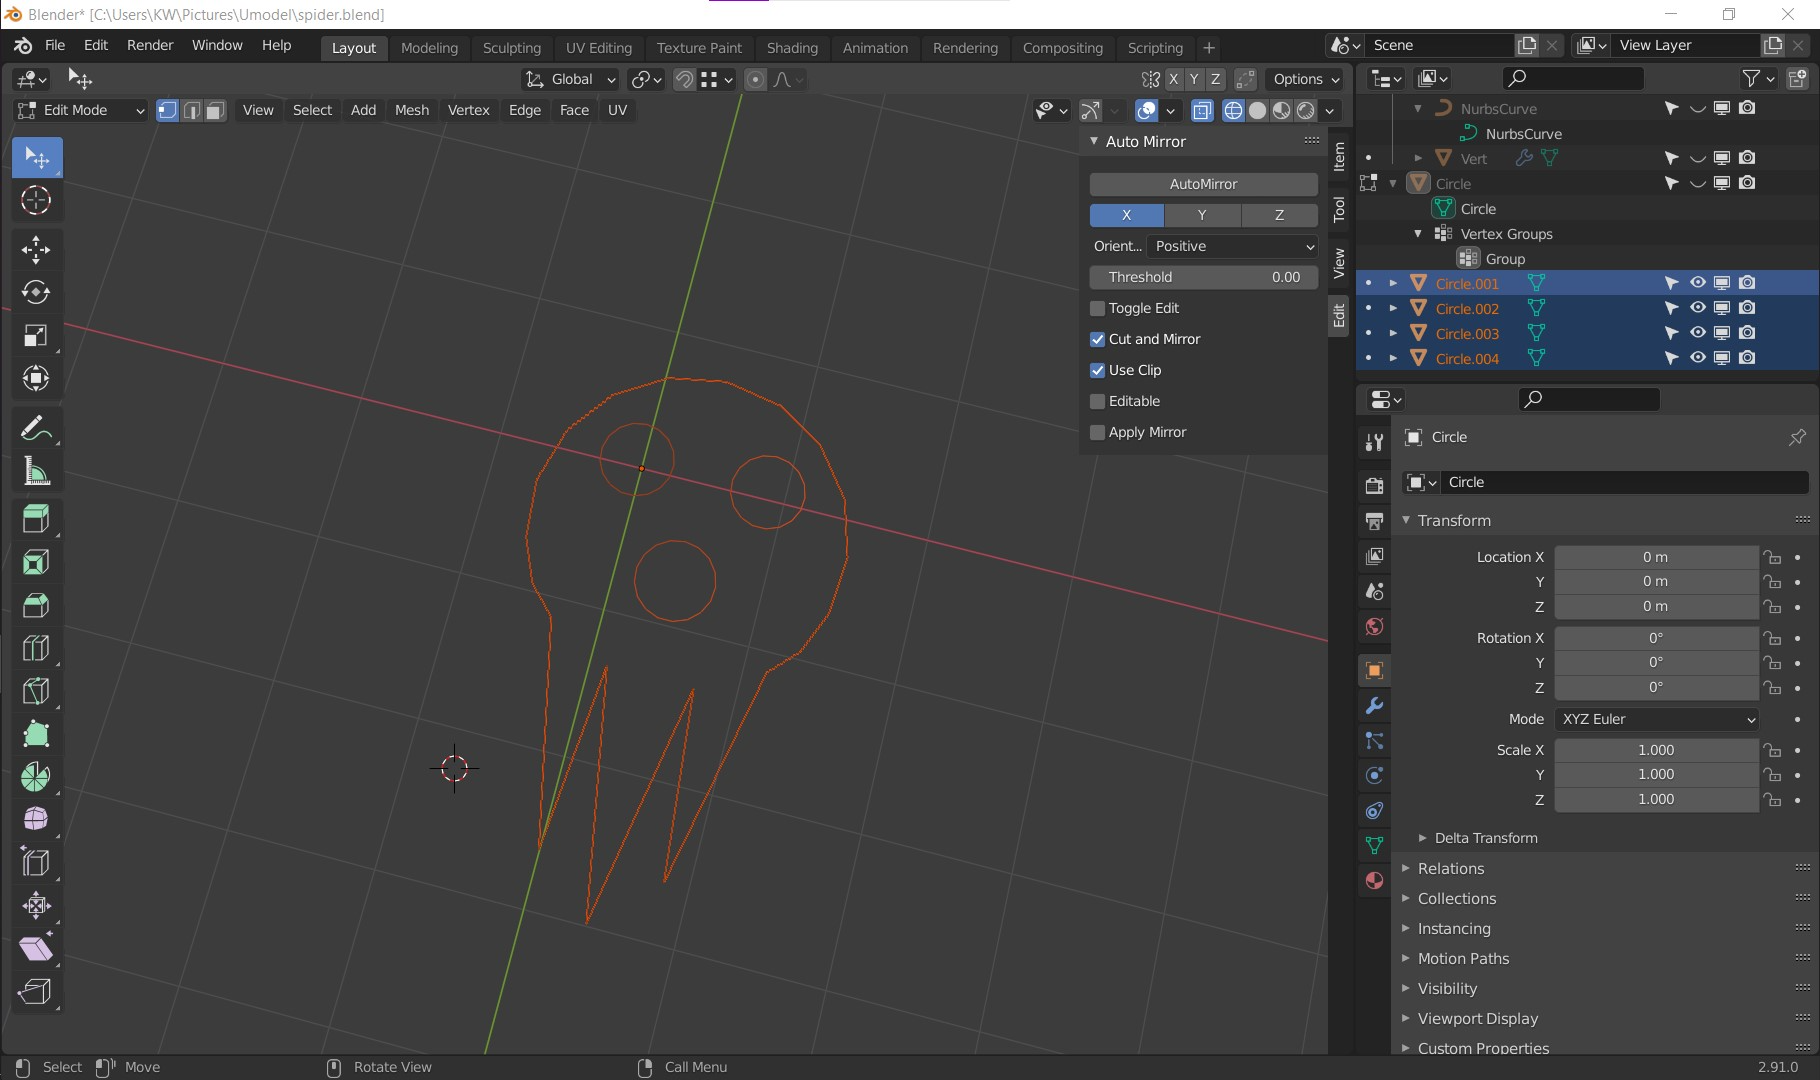This screenshot has height=1080, width=1820.
Task: Open the Mesh menu
Action: point(411,110)
